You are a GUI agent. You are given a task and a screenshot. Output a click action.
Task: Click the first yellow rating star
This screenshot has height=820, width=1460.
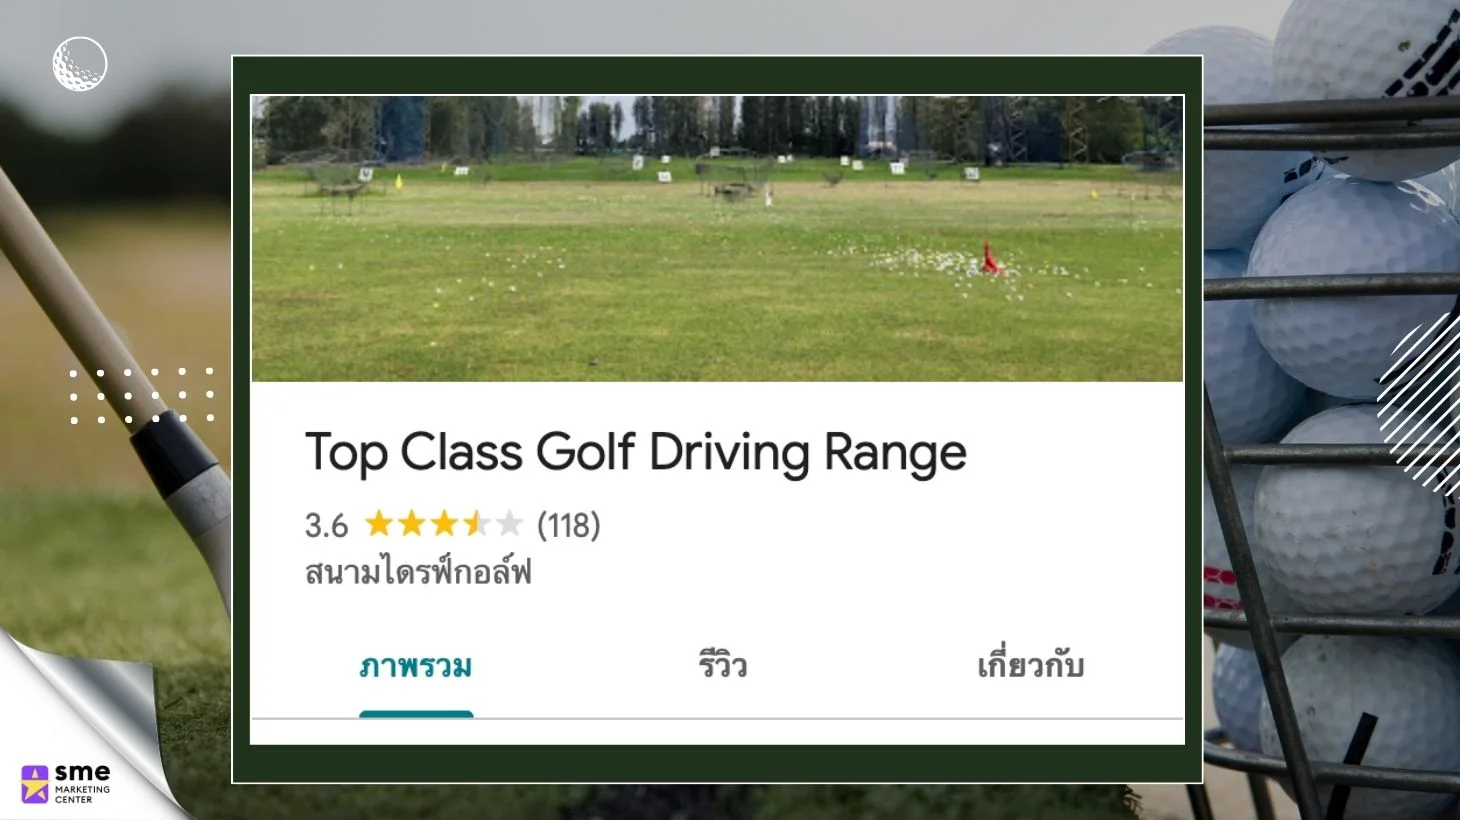[x=378, y=523]
